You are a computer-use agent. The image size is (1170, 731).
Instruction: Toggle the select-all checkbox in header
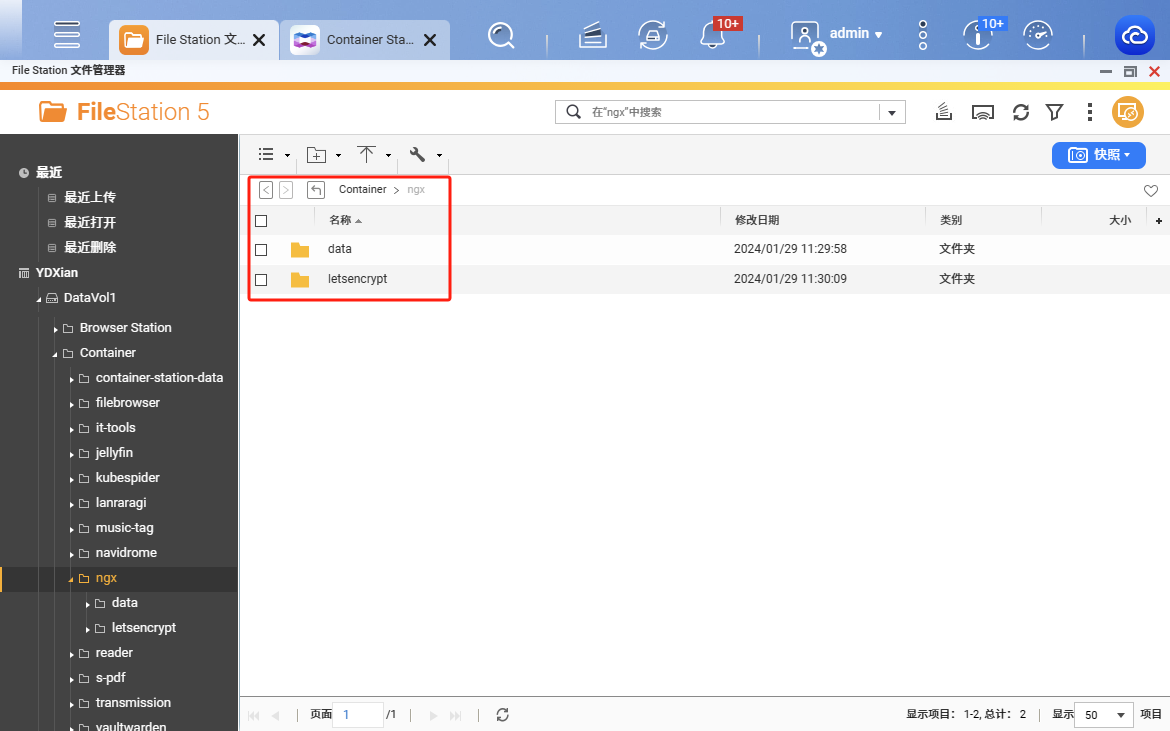[x=261, y=221]
